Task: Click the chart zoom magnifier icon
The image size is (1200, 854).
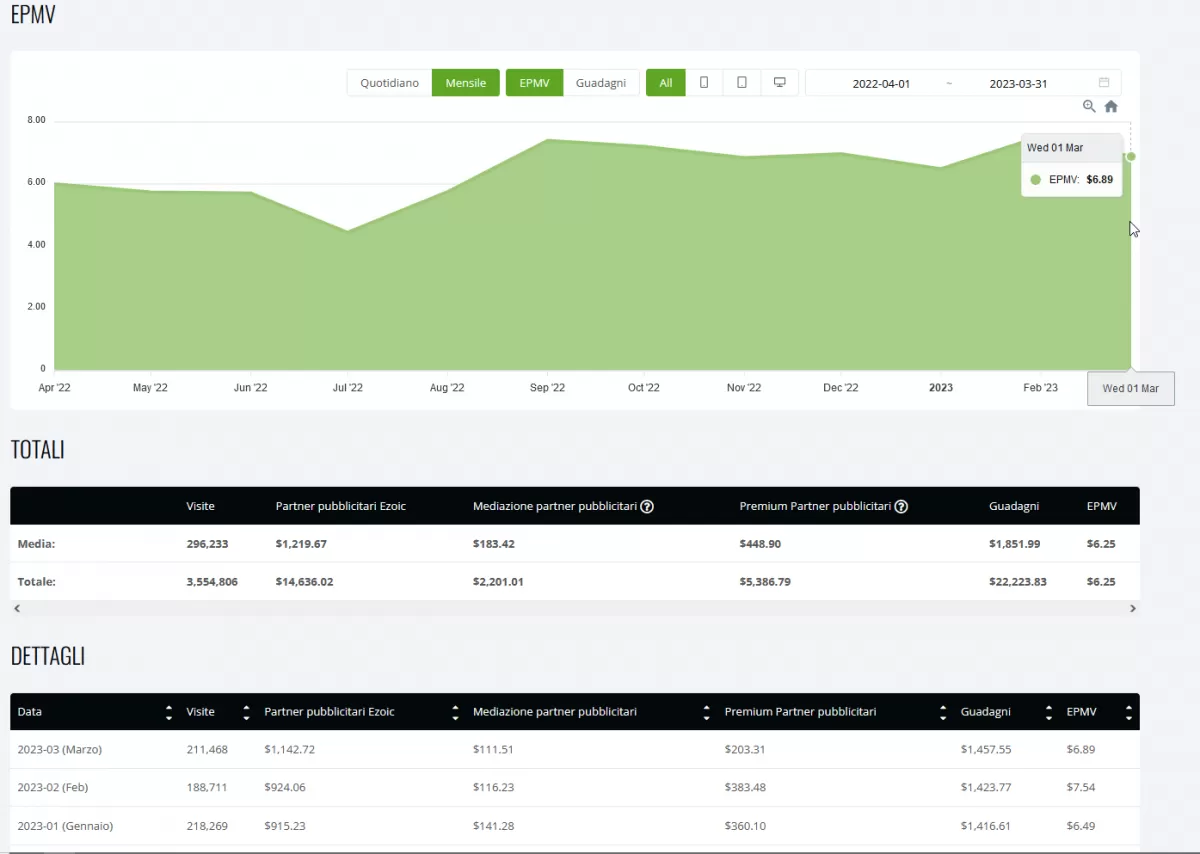Action: (1090, 107)
